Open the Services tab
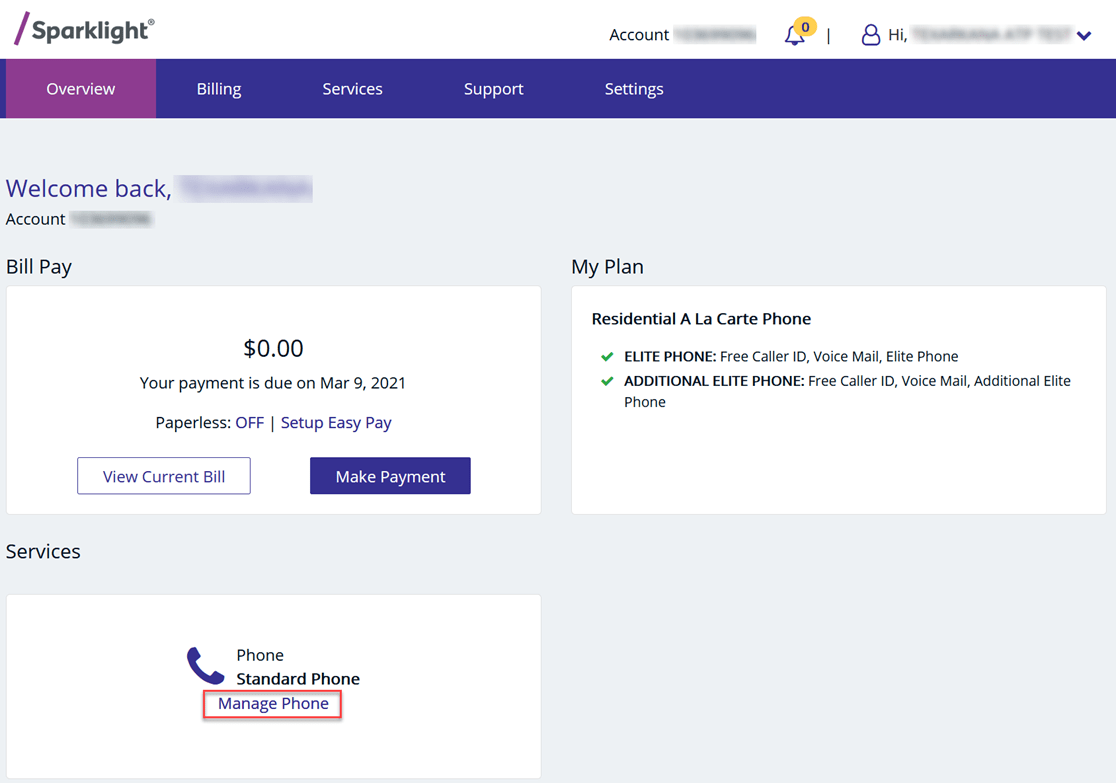 352,88
